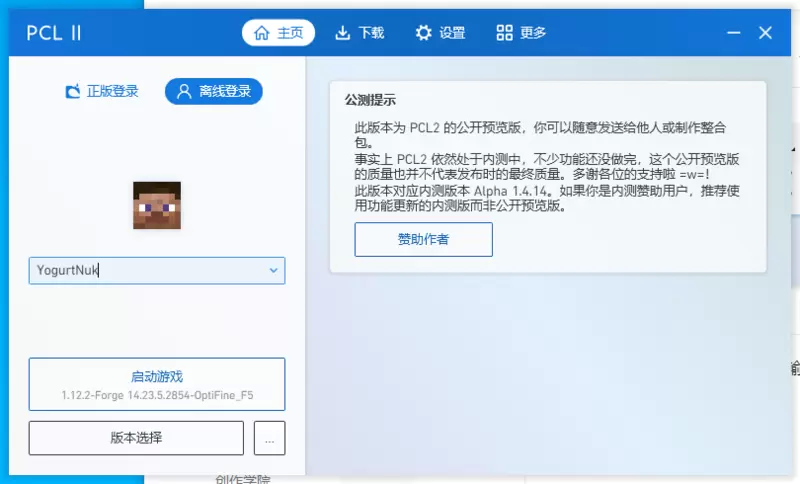The height and width of the screenshot is (484, 800).
Task: Close the PCL II window
Action: tap(765, 33)
